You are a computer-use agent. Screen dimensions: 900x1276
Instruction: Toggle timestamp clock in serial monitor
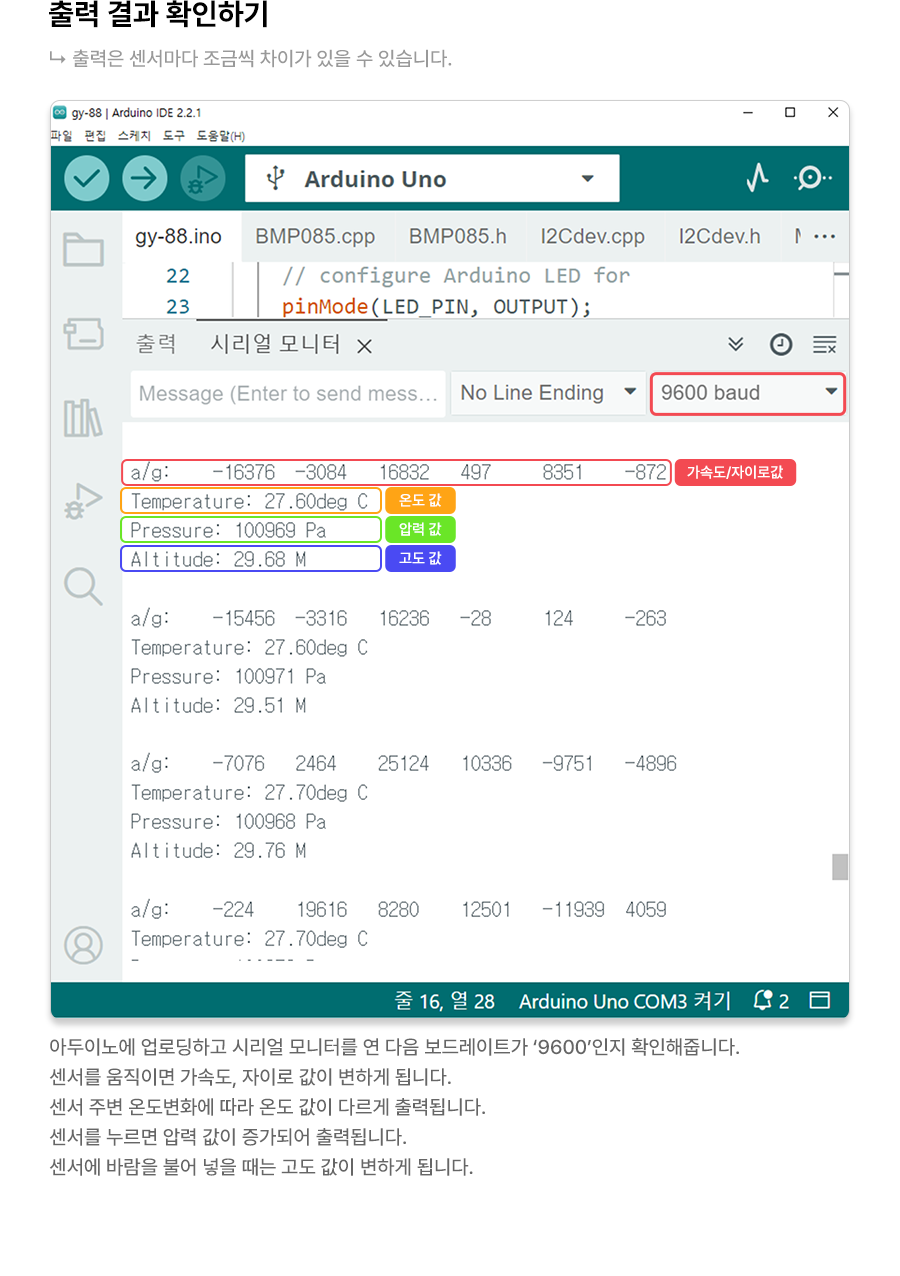(780, 345)
